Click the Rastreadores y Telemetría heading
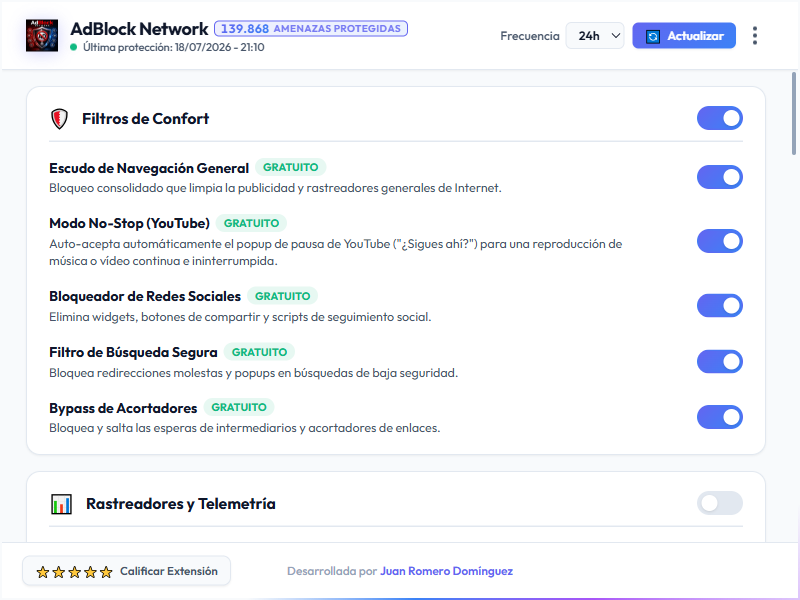 pyautogui.click(x=181, y=504)
